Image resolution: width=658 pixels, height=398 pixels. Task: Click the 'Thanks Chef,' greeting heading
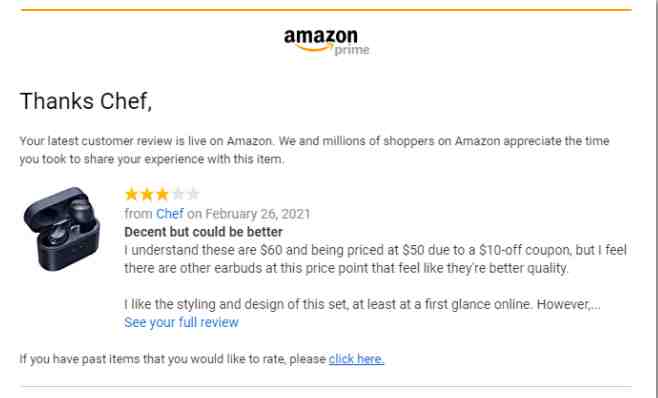86,101
